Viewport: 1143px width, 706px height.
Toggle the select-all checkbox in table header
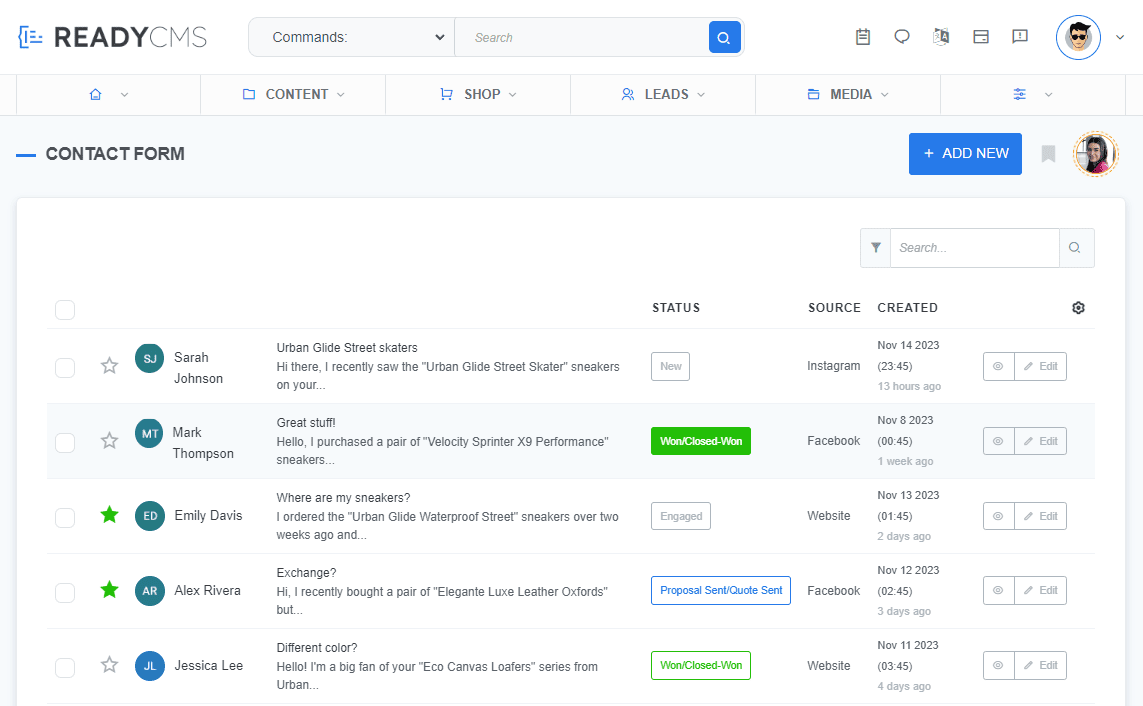pyautogui.click(x=65, y=310)
